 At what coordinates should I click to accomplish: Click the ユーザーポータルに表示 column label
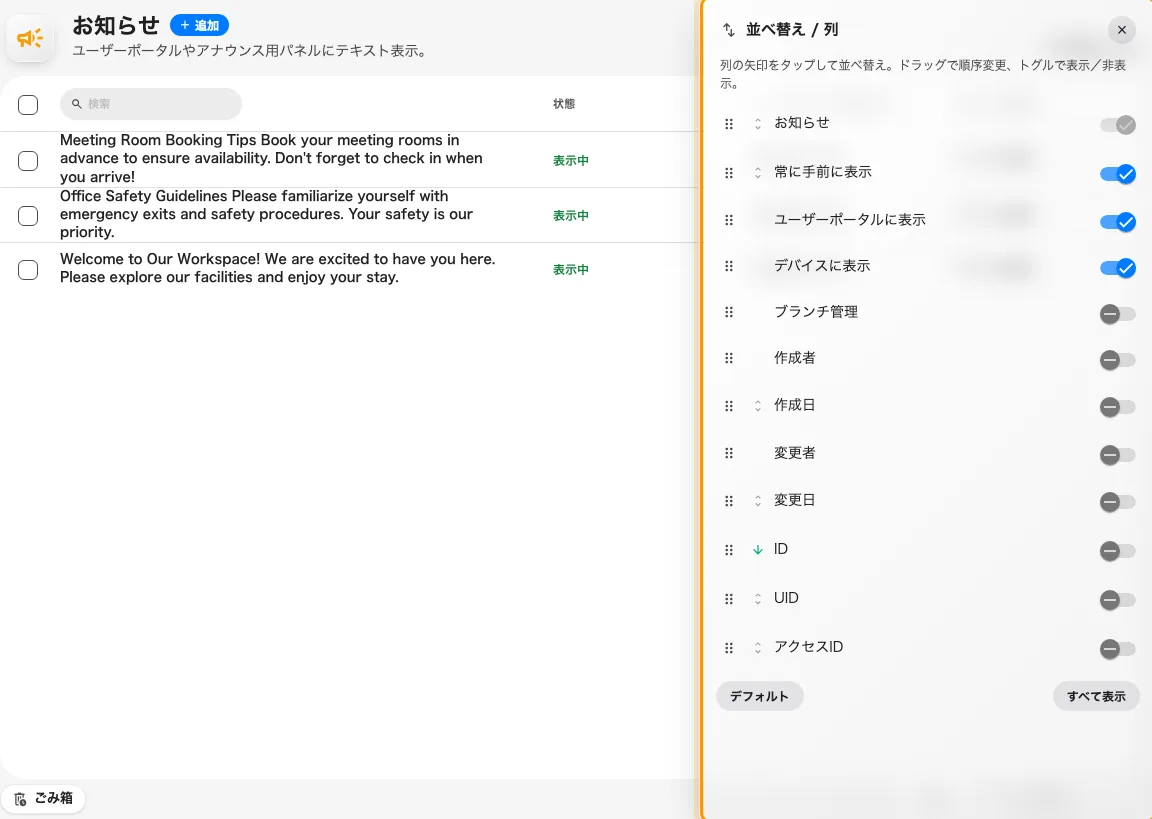[849, 219]
